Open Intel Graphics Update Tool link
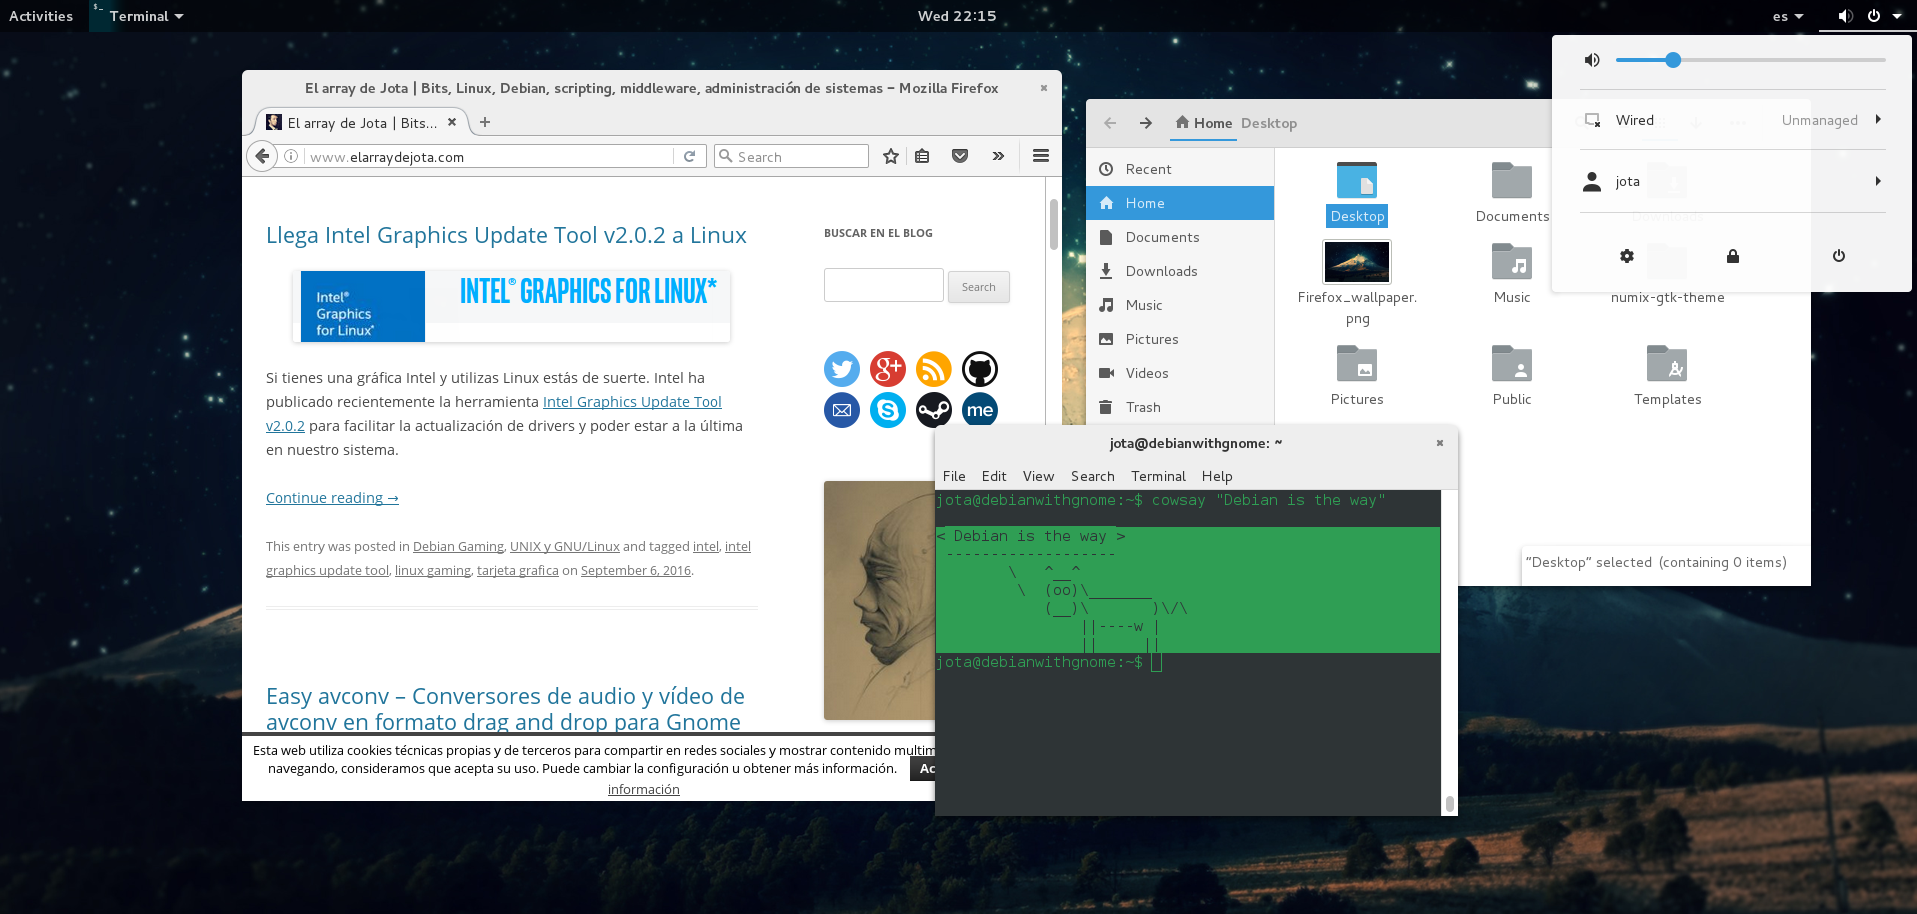This screenshot has width=1917, height=914. (x=632, y=402)
